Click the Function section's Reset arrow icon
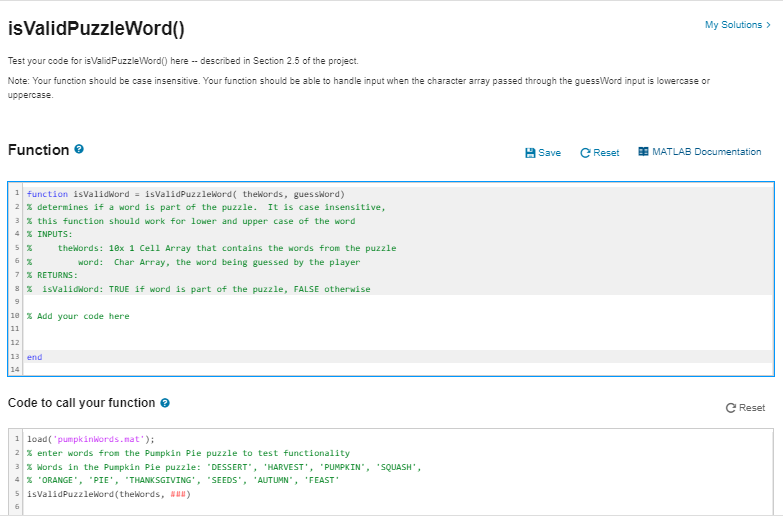 tap(585, 153)
